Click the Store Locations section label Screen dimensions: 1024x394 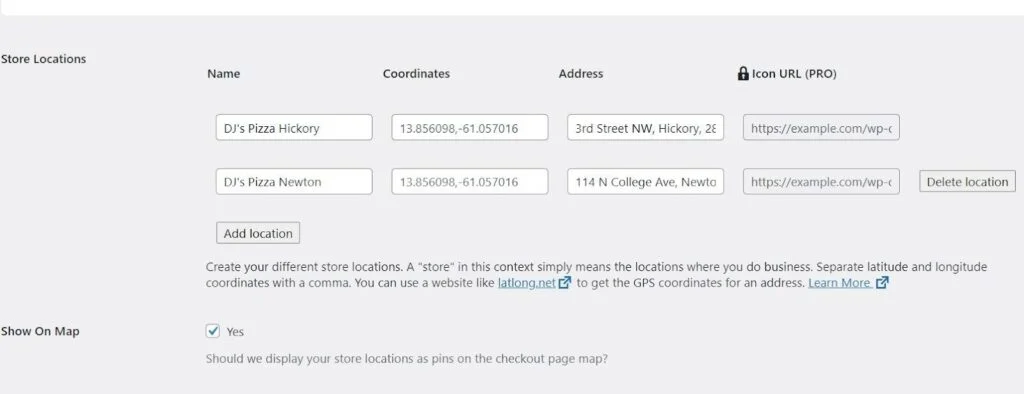(x=43, y=59)
